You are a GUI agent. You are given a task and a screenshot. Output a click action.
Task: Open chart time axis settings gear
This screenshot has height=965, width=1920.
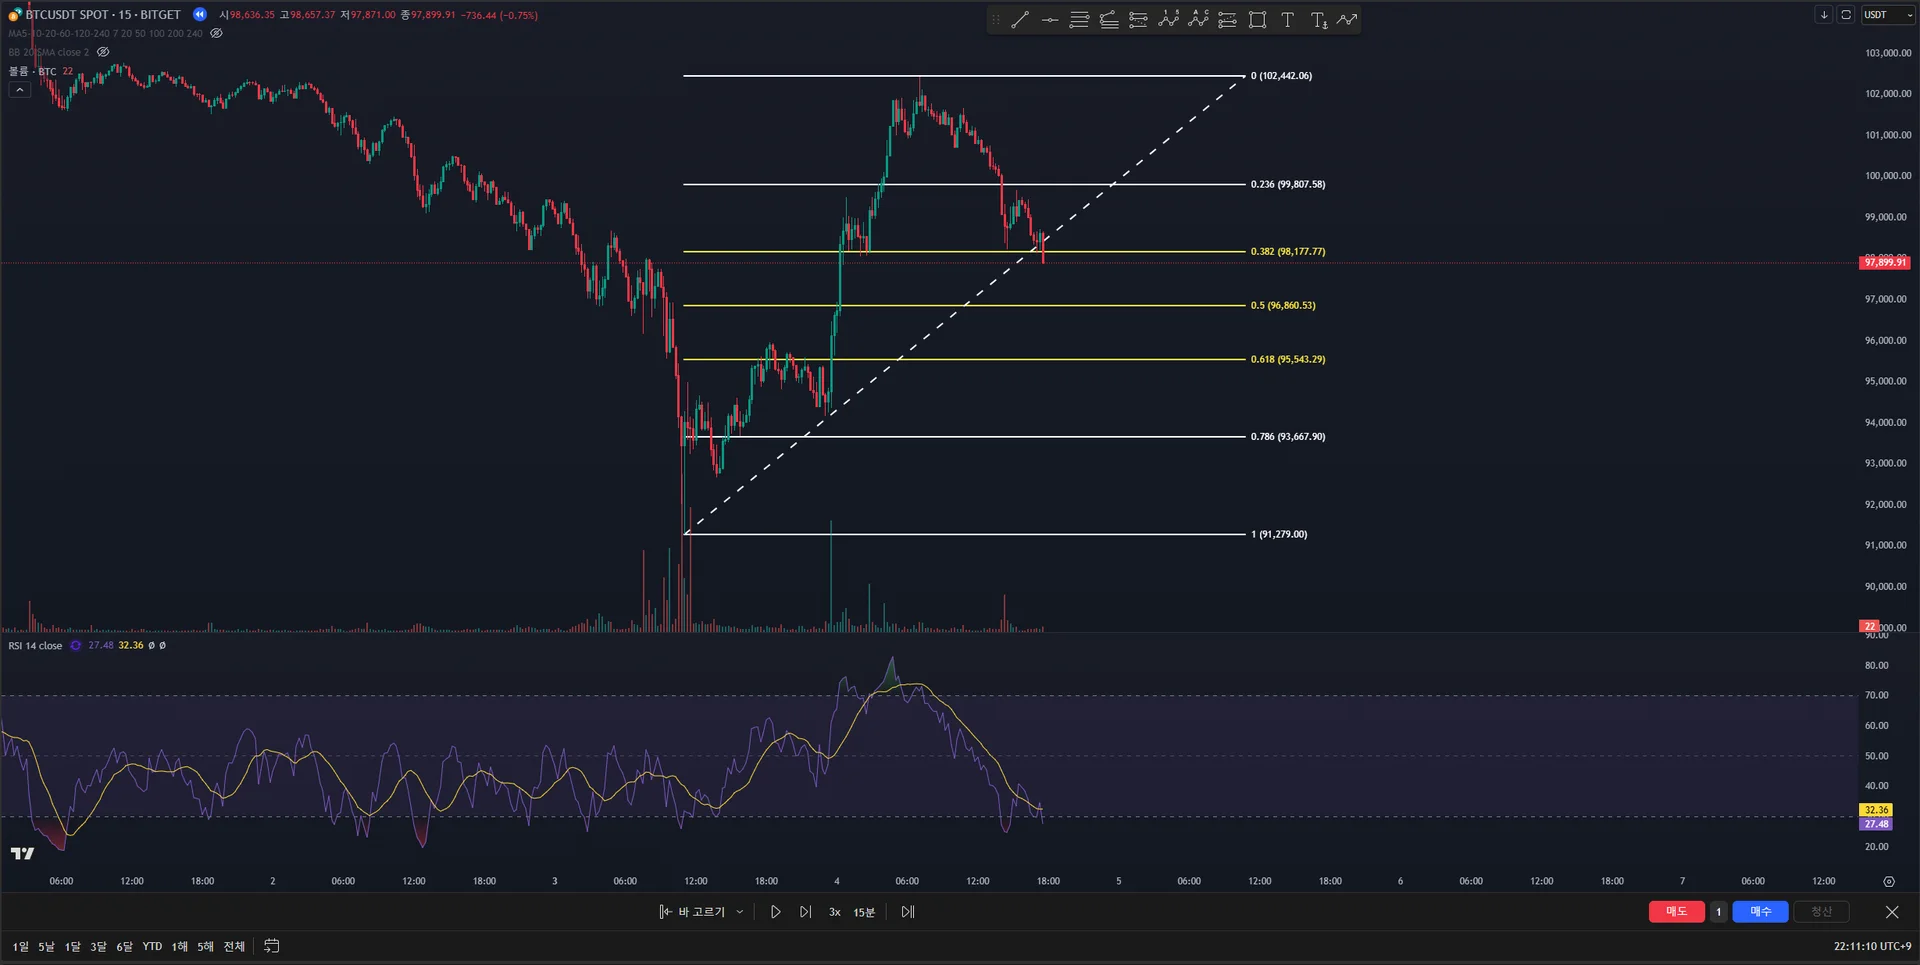pyautogui.click(x=1889, y=881)
